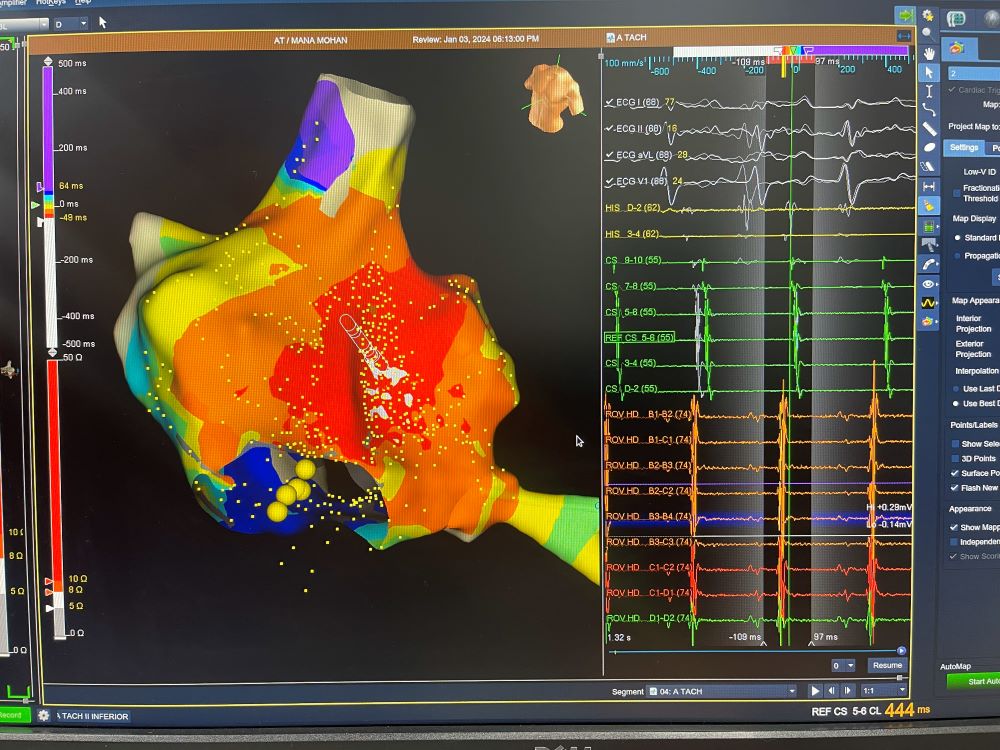Click the A TACH title icon
The height and width of the screenshot is (750, 1000).
click(610, 38)
